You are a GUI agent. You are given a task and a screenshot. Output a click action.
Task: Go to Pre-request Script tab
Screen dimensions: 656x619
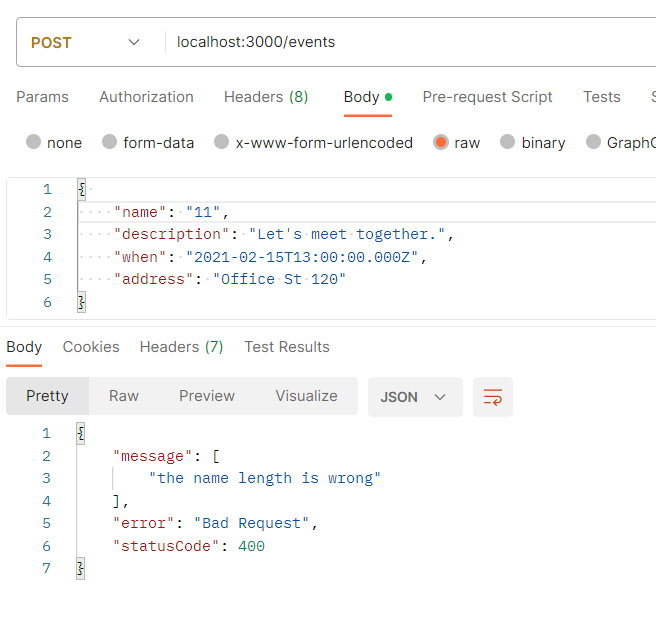point(487,97)
